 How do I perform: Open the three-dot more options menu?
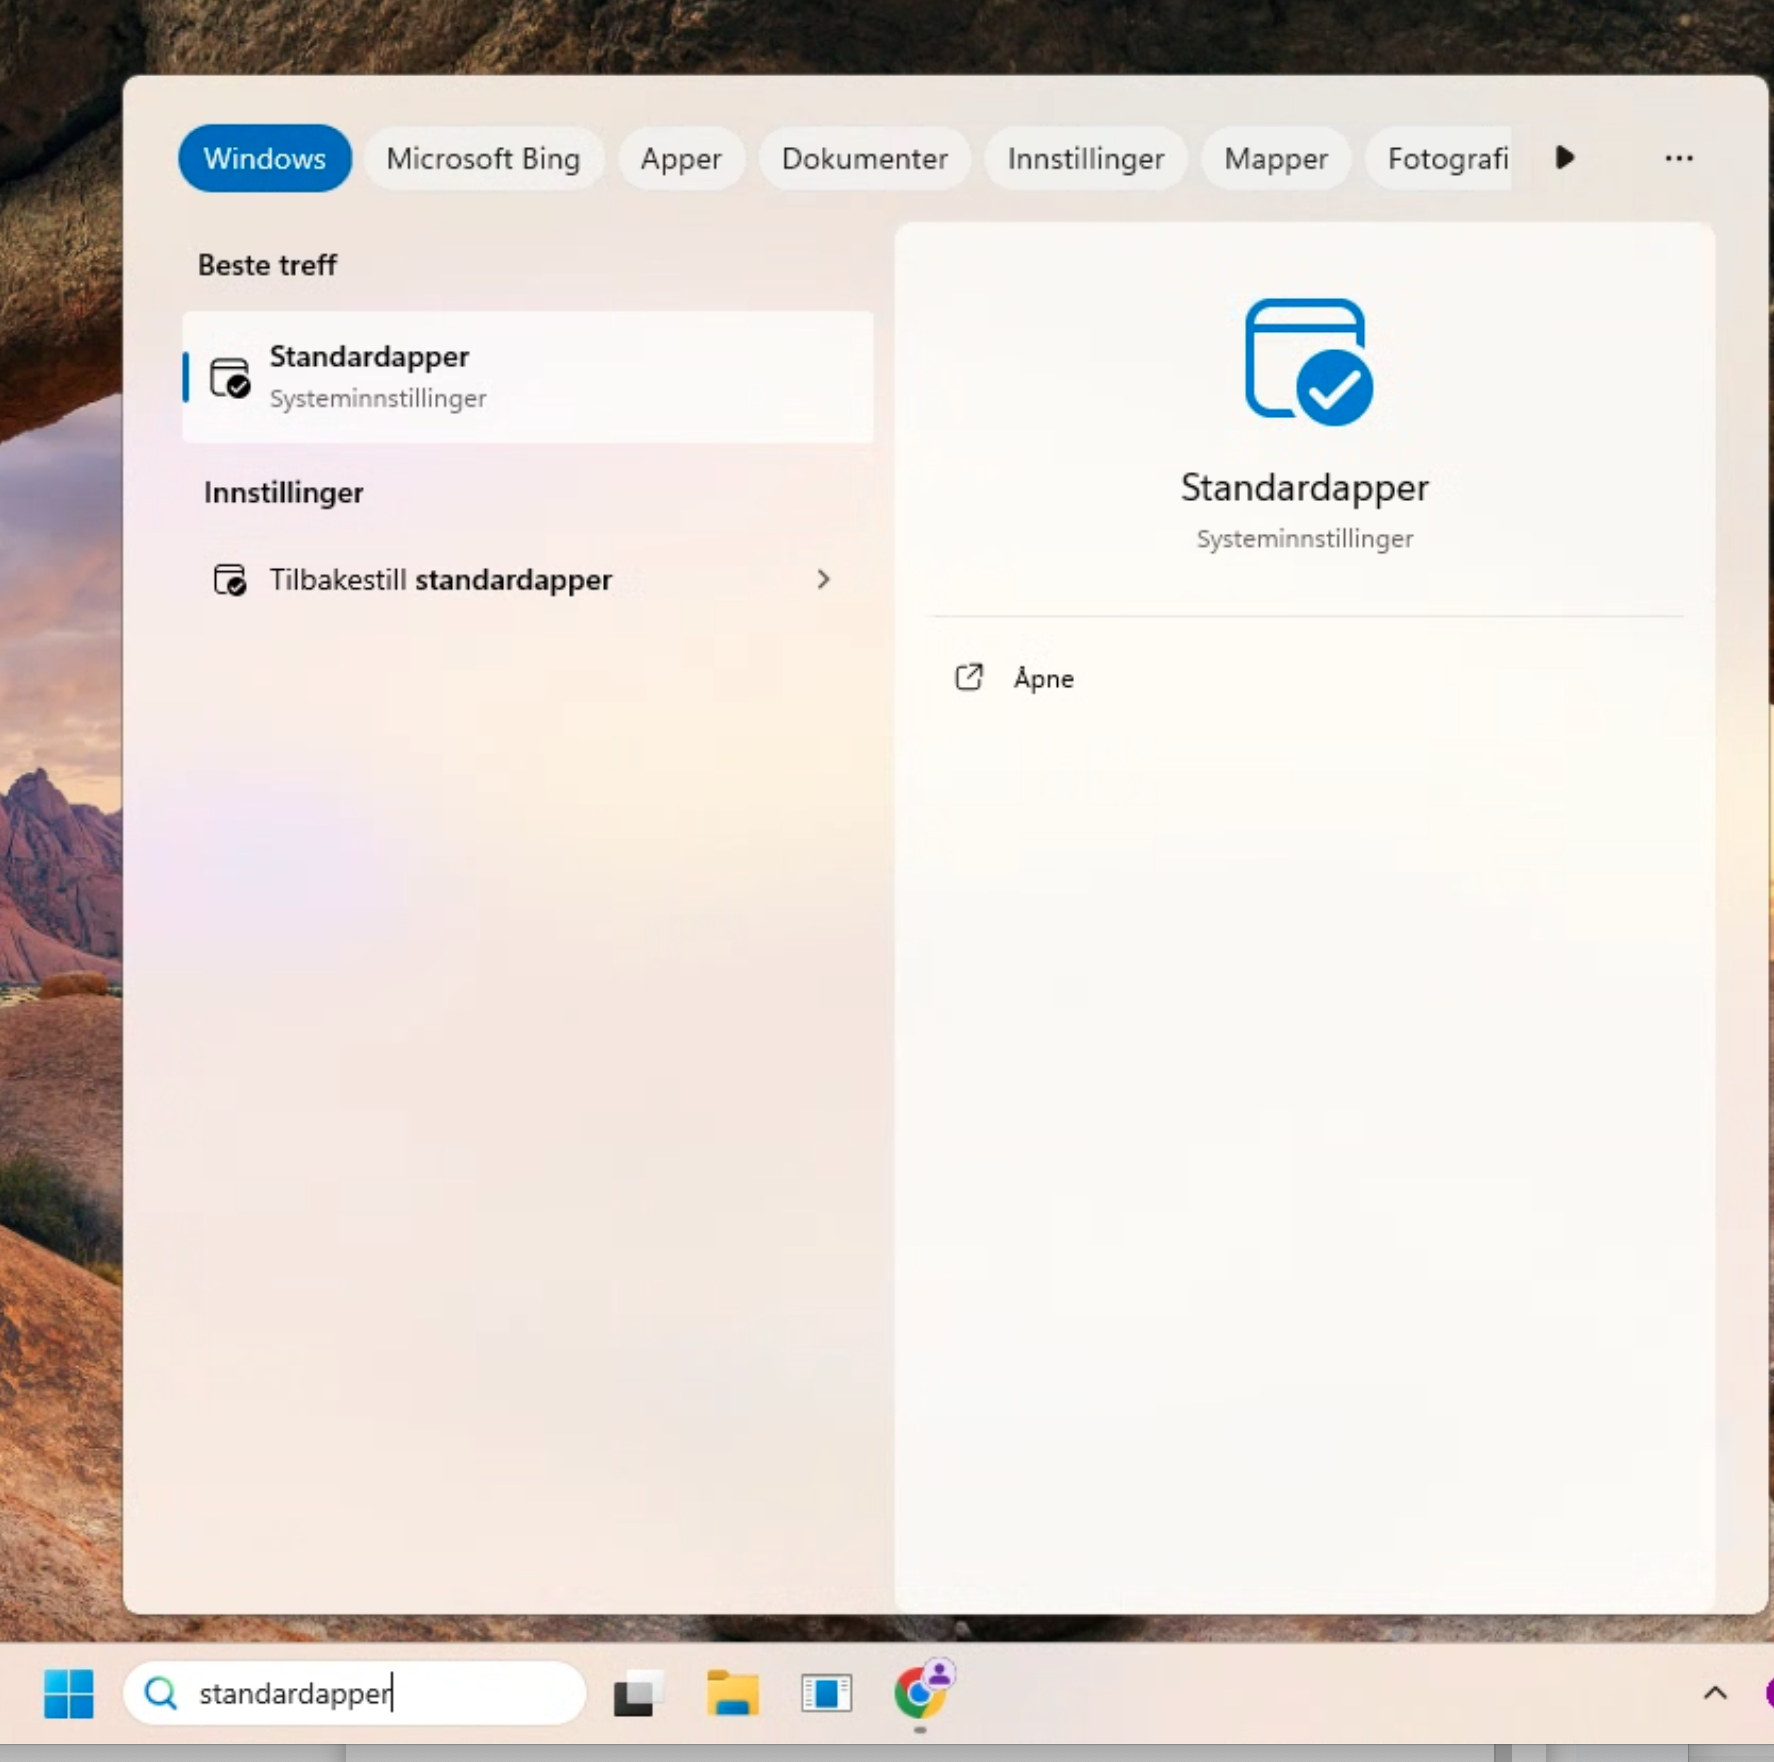pyautogui.click(x=1679, y=158)
